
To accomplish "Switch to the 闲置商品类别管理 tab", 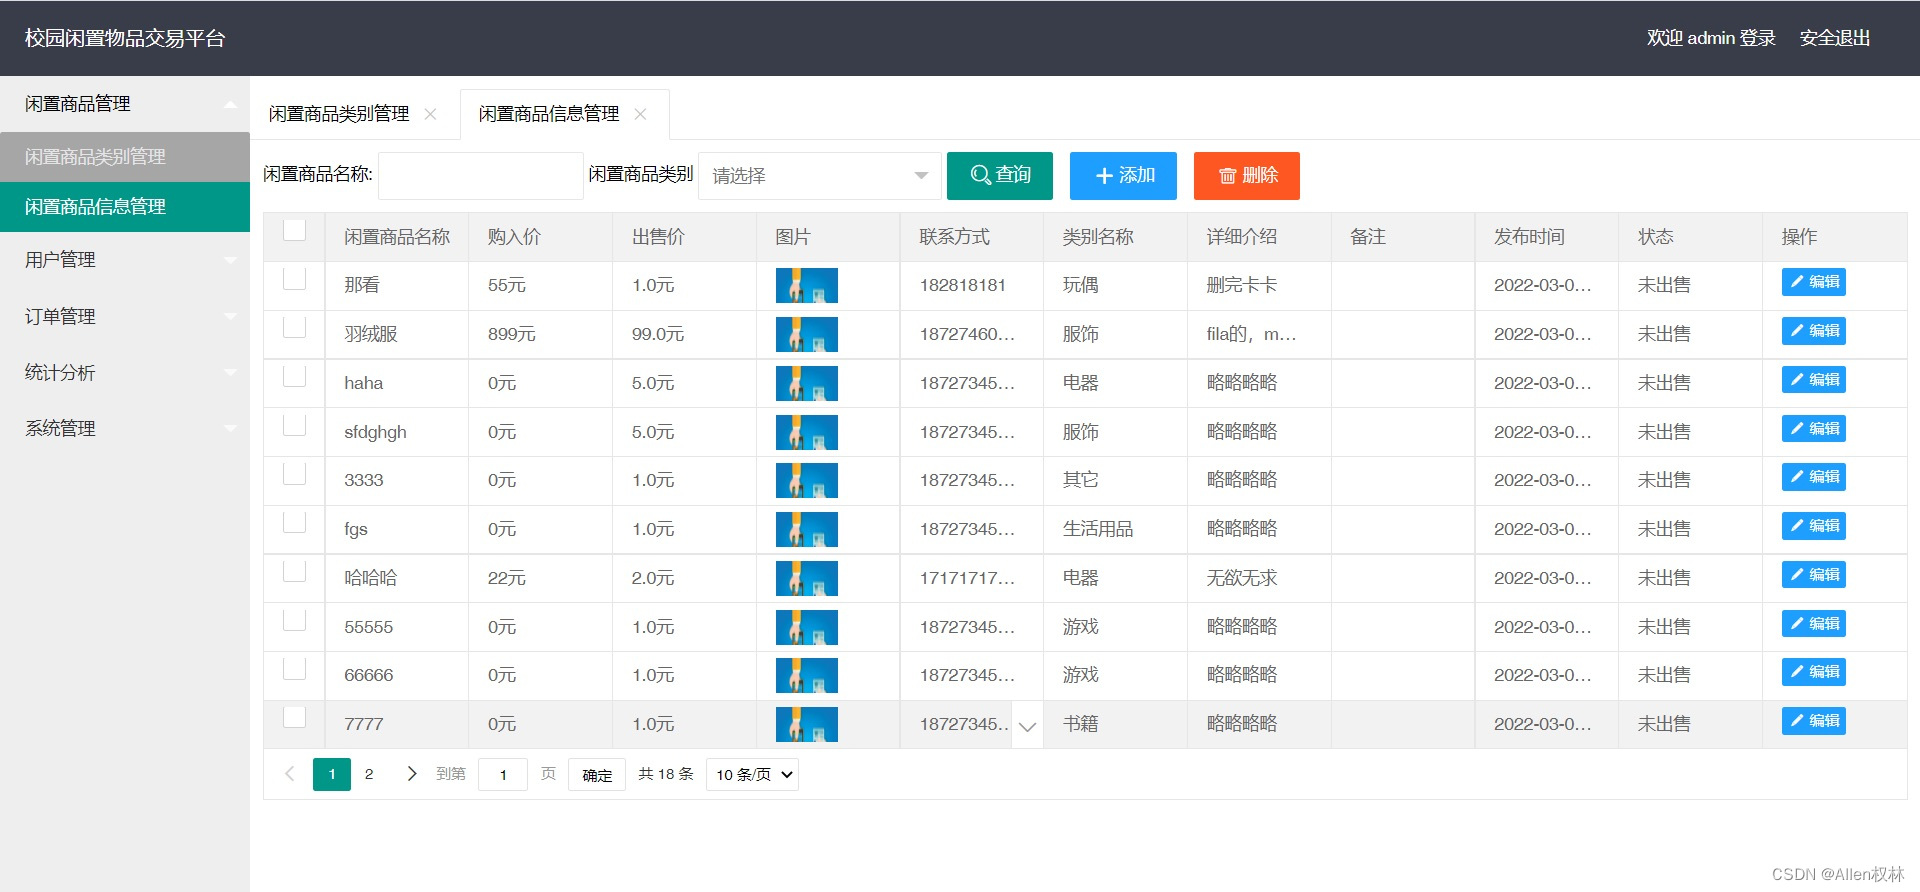I will coord(339,114).
